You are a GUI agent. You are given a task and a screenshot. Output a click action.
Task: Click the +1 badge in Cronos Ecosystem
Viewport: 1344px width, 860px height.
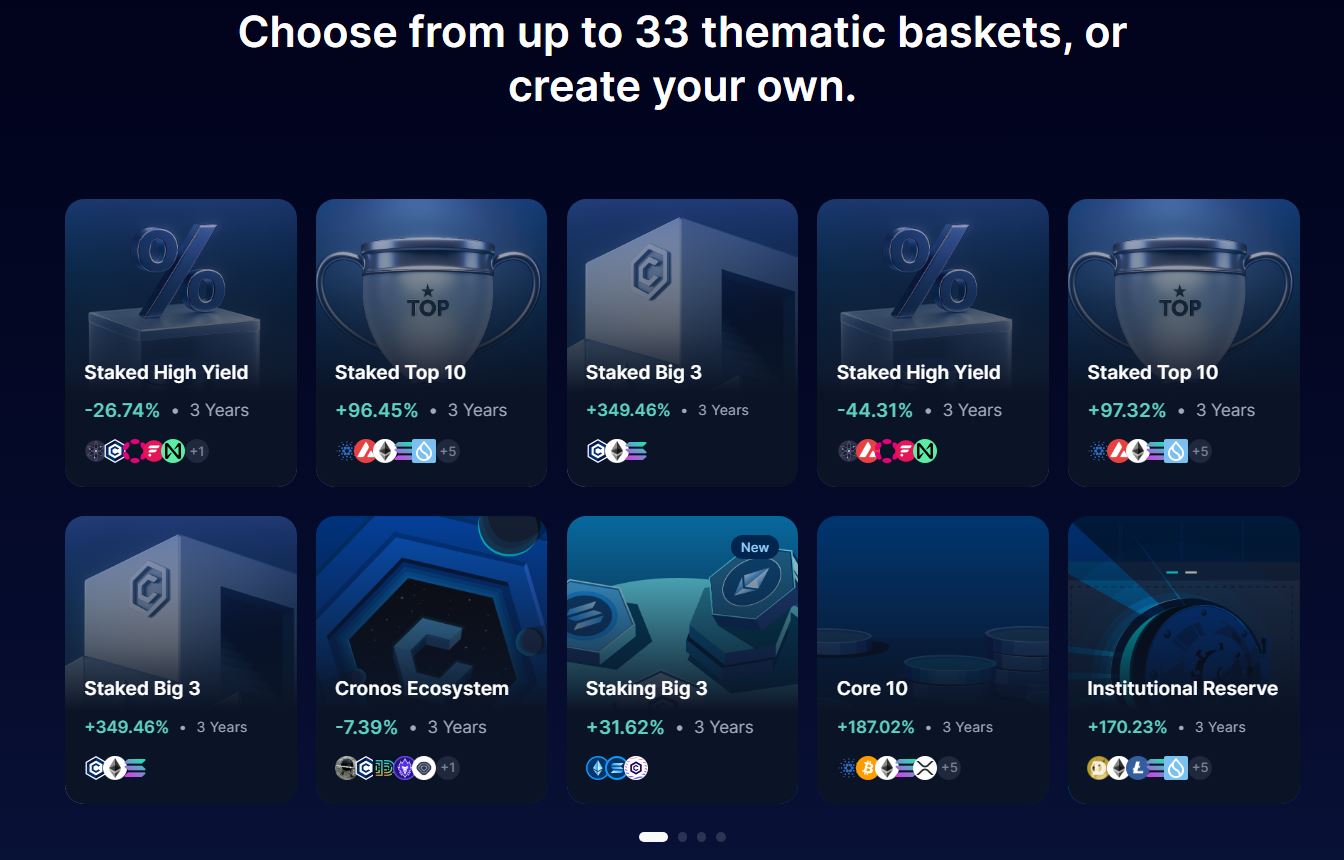[448, 768]
